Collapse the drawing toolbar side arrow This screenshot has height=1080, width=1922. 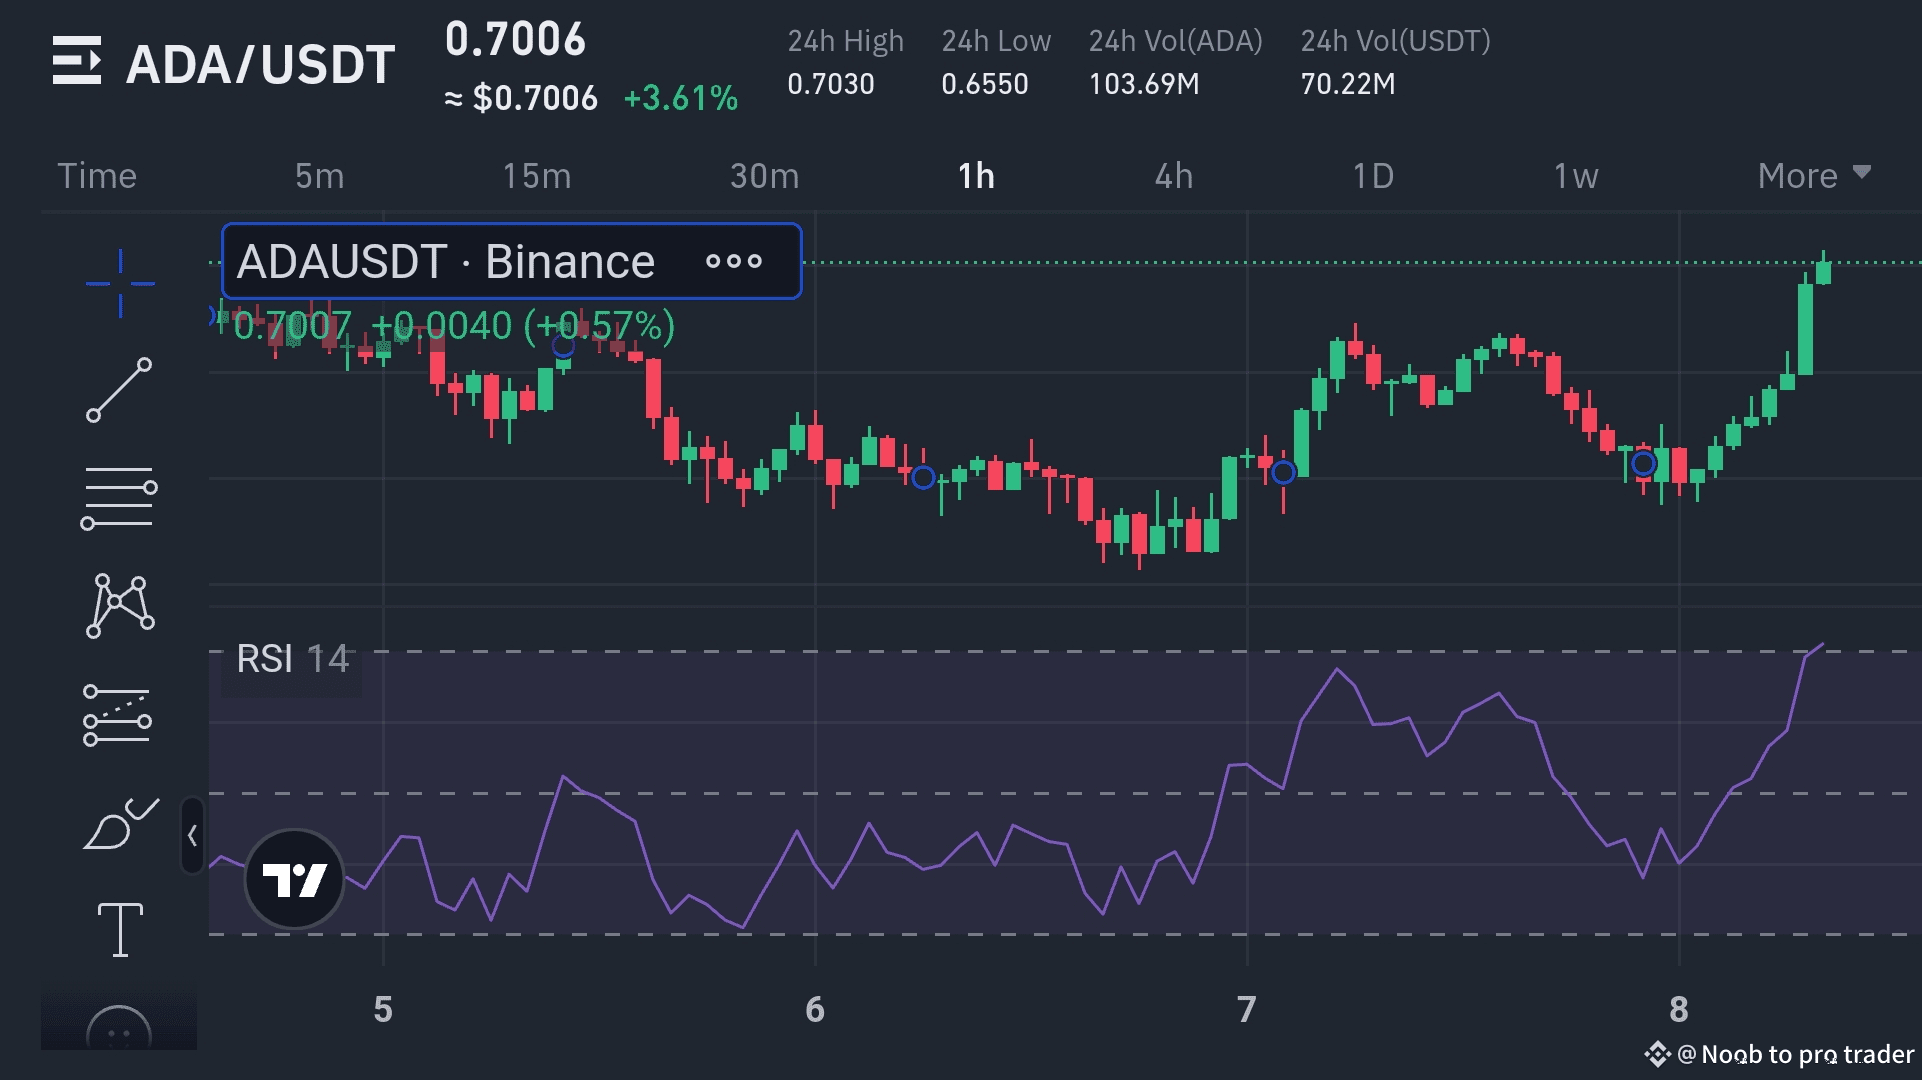(x=192, y=836)
